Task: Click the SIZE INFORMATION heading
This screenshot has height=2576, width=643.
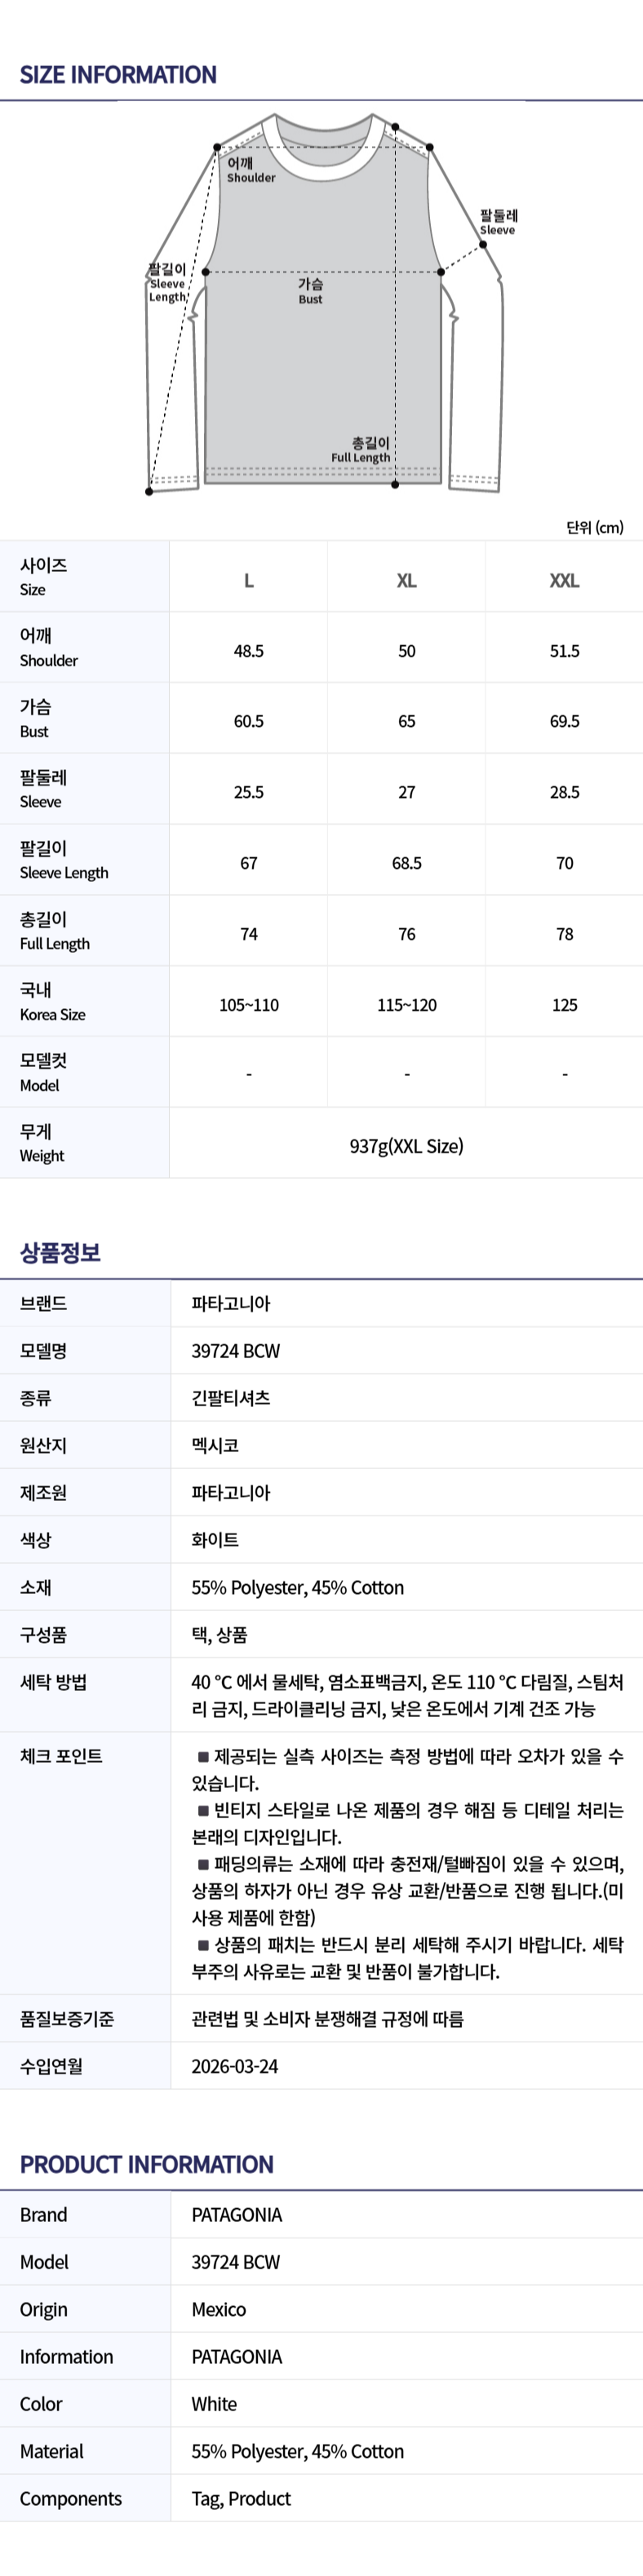Action: click(118, 75)
